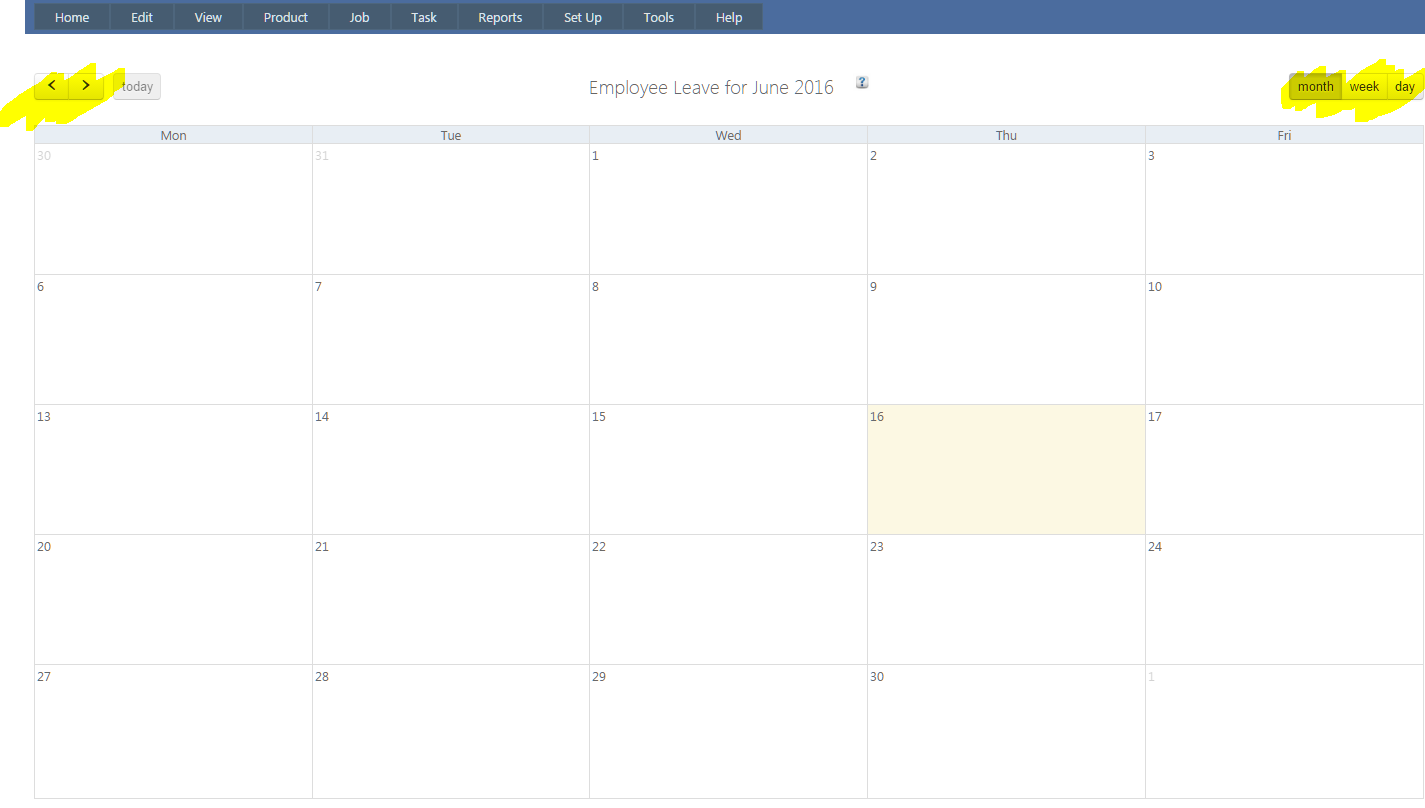The image size is (1425, 808).
Task: Open the Tools menu
Action: (659, 17)
